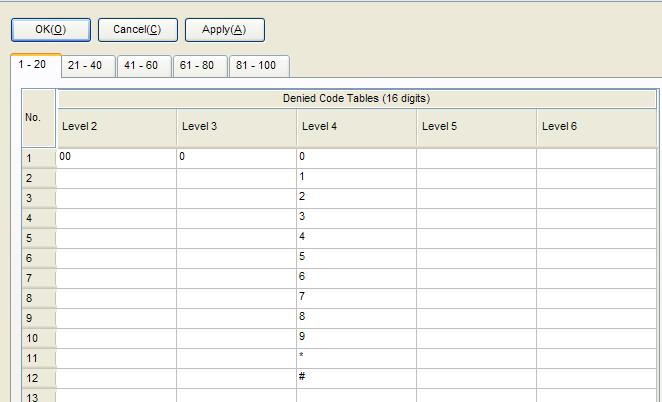Select the Level 4 cell in row 1
This screenshot has height=402, width=662.
click(x=356, y=158)
